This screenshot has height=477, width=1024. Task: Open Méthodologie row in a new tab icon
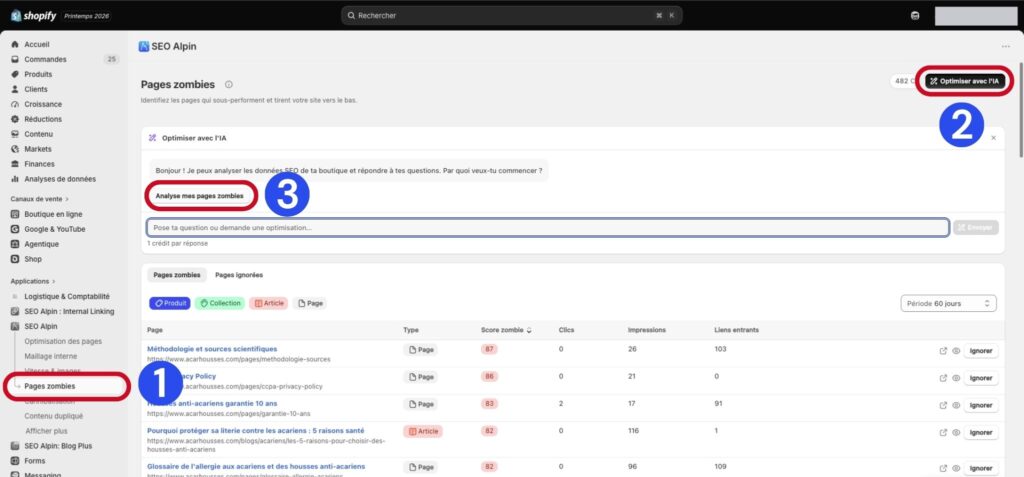point(943,351)
